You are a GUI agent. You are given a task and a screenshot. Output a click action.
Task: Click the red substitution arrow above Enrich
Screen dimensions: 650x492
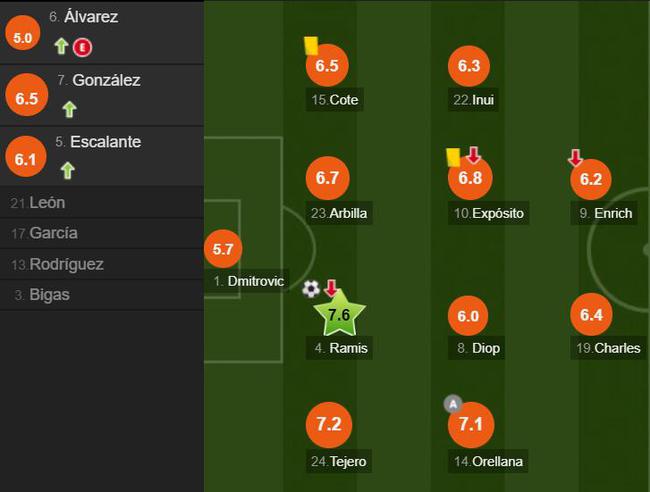coord(575,158)
